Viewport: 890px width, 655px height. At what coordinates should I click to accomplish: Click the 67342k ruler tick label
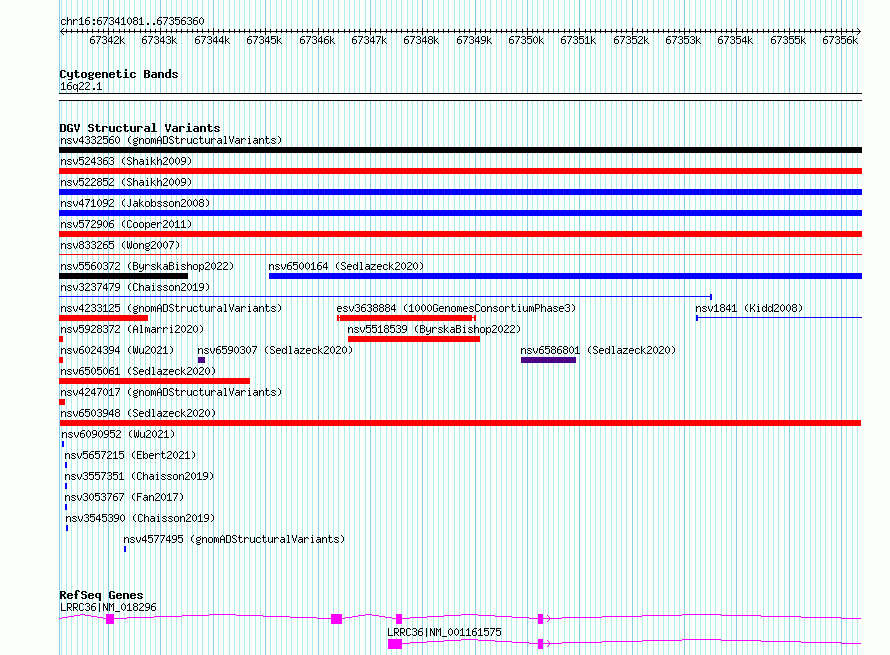pos(107,41)
